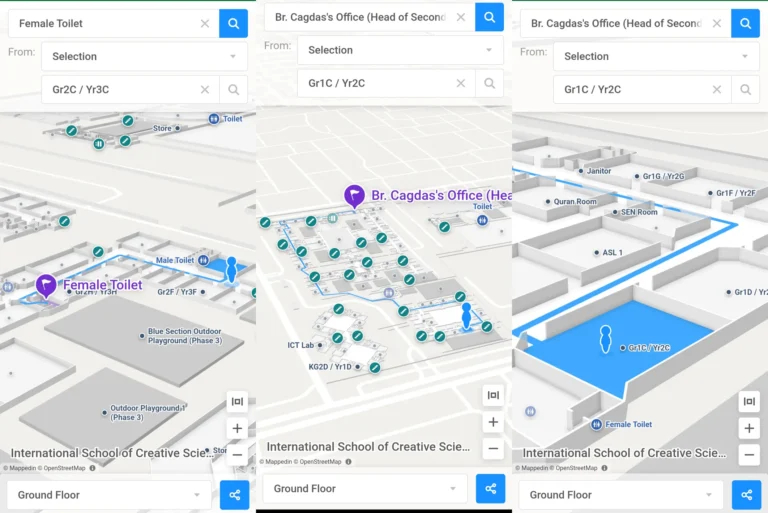Click blue search button in middle panel
The image size is (768, 513).
(x=489, y=17)
